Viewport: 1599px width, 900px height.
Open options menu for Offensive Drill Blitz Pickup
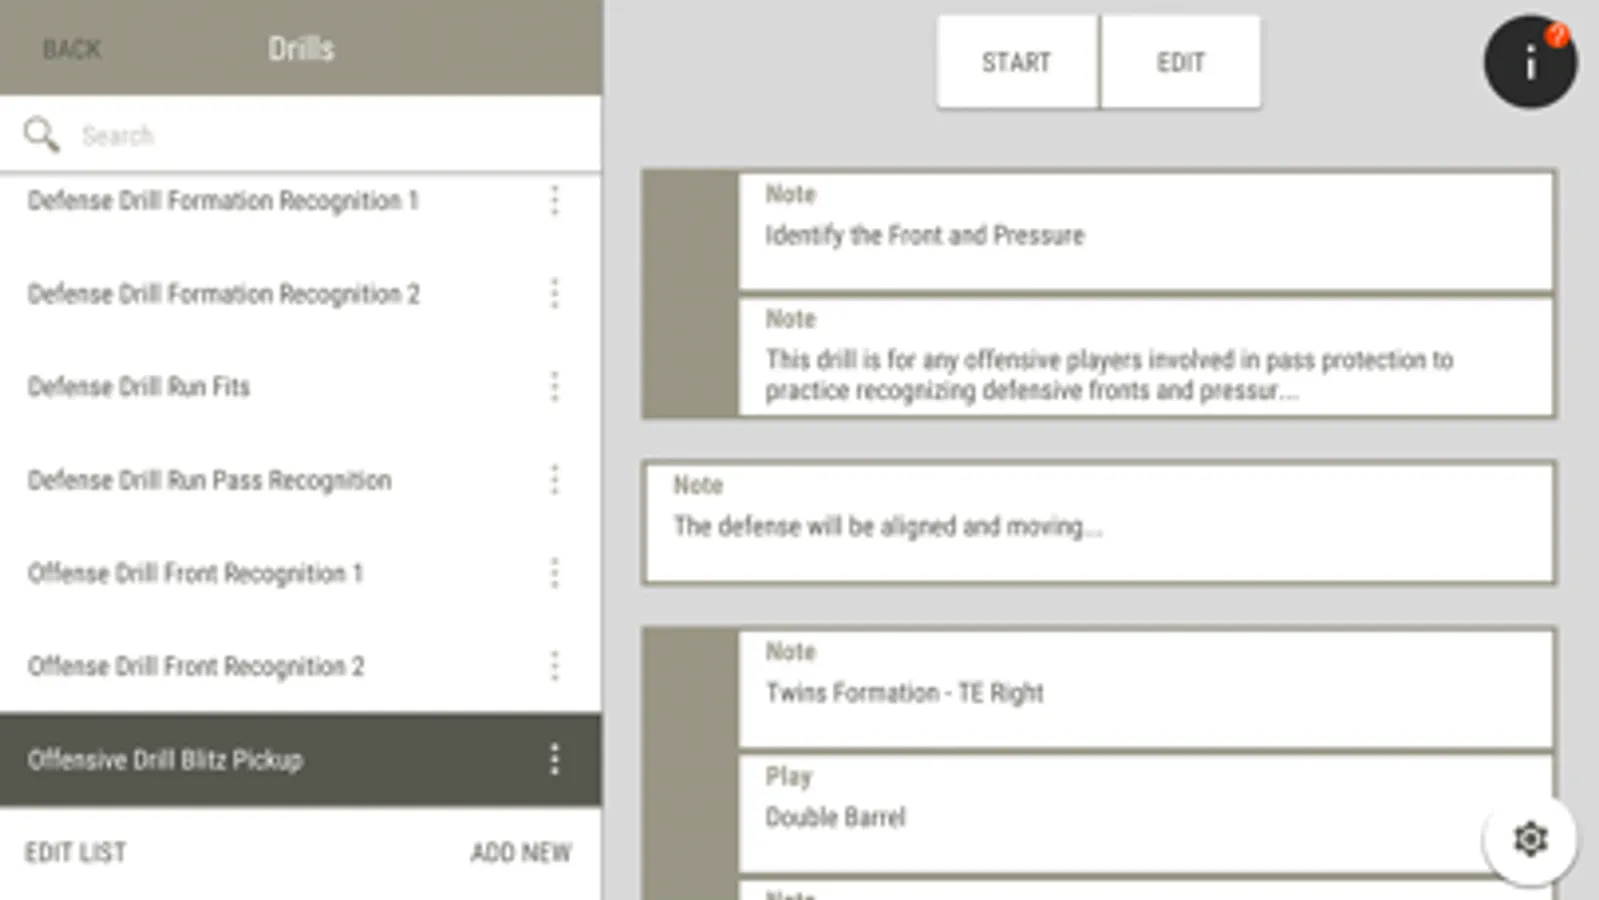point(555,760)
